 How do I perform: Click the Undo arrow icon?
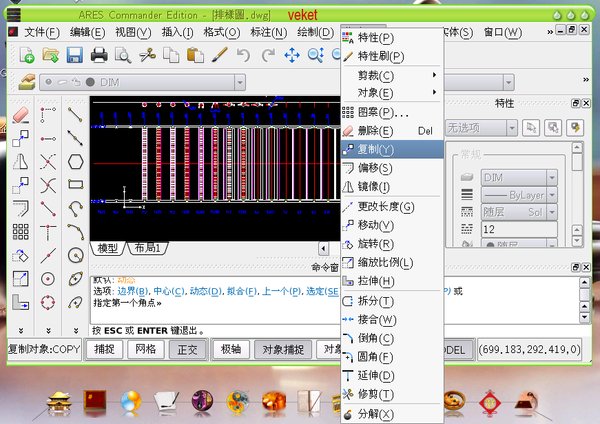243,56
